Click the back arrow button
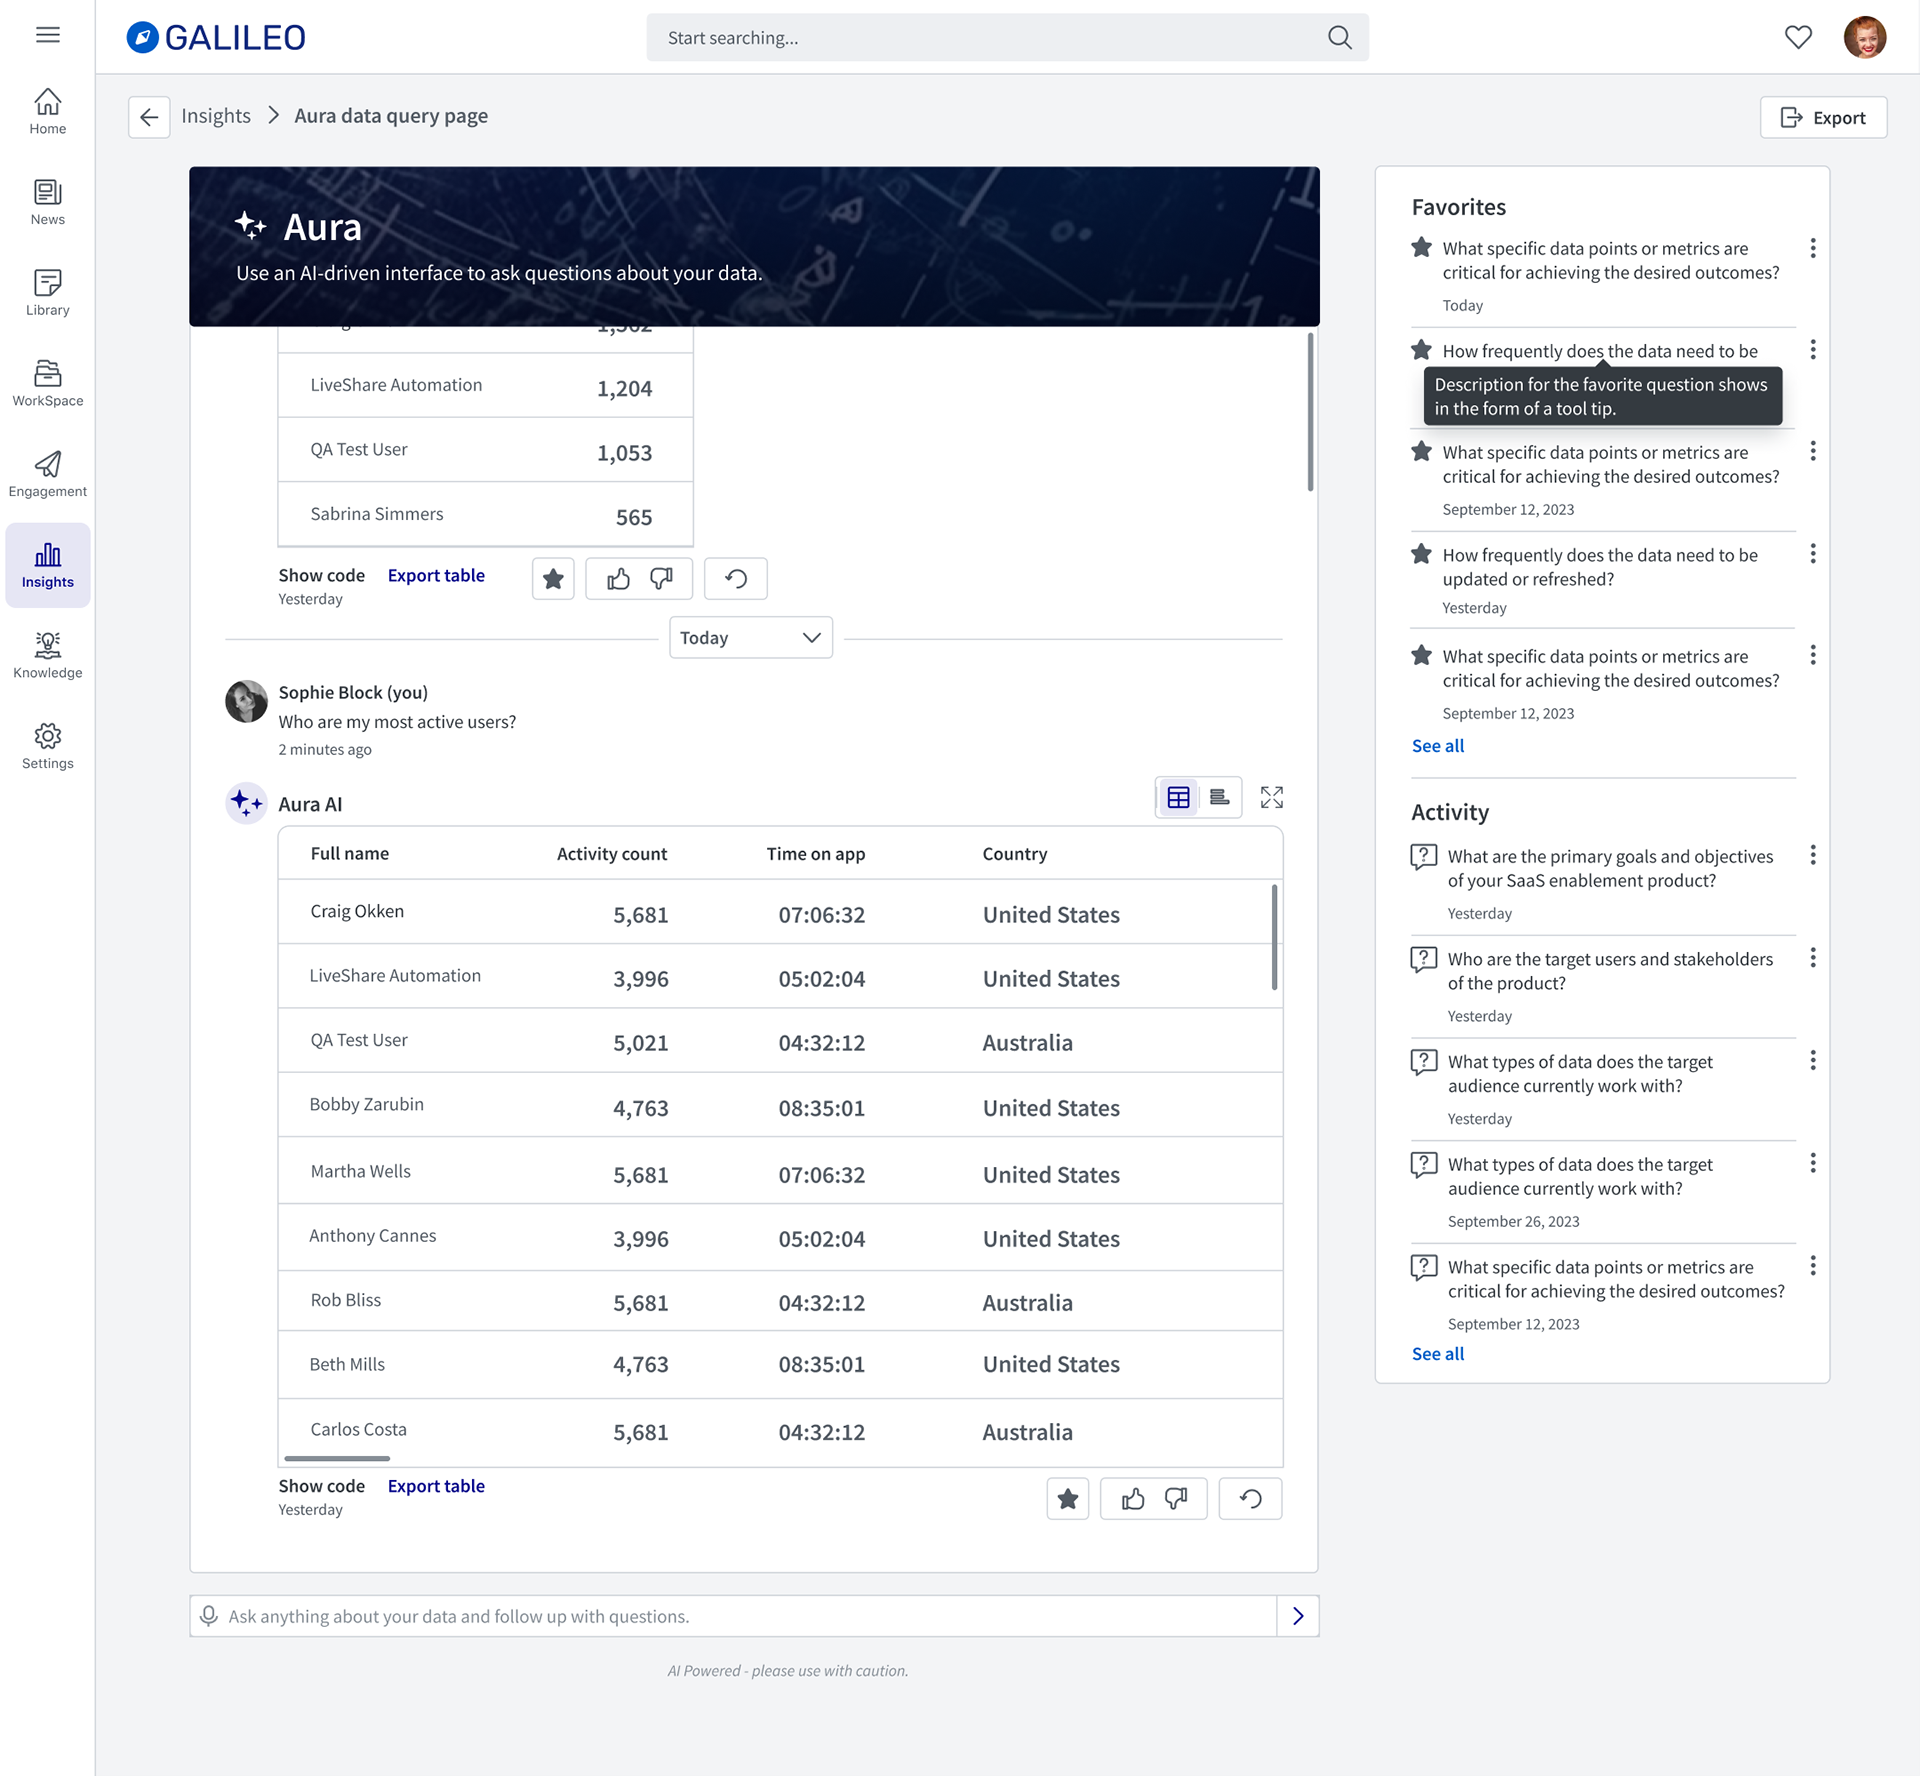The width and height of the screenshot is (1920, 1776). tap(149, 117)
